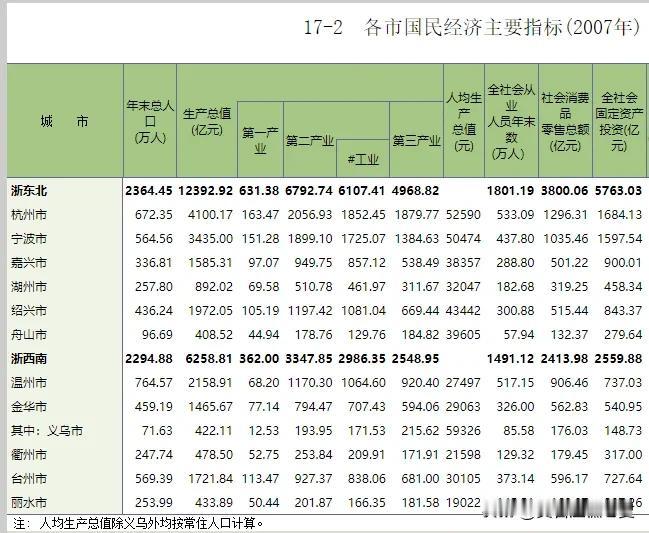Select Huzhou GDP cell 892.02

pyautogui.click(x=214, y=286)
